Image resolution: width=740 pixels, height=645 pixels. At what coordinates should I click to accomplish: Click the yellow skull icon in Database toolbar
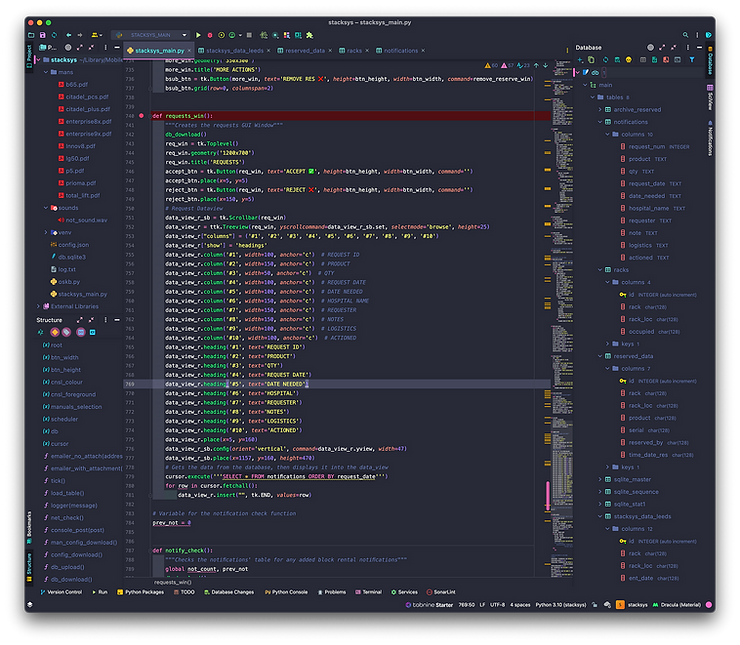click(x=629, y=60)
